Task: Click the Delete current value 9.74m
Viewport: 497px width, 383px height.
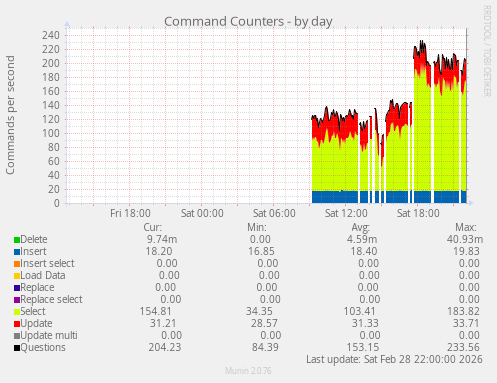Action: (162, 239)
